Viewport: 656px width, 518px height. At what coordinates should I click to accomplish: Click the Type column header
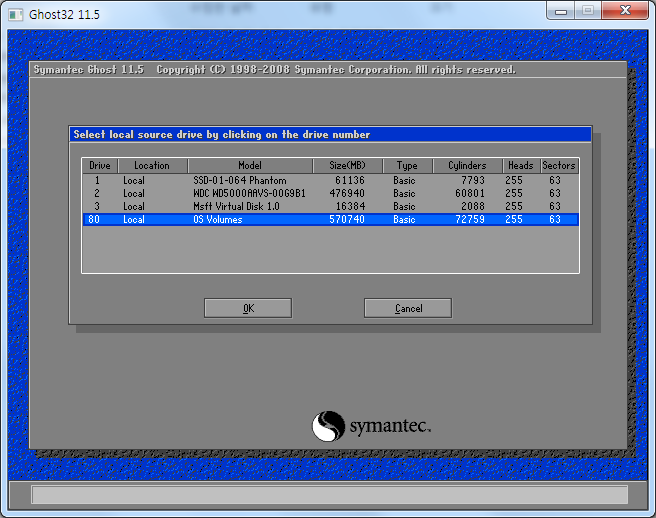(407, 166)
